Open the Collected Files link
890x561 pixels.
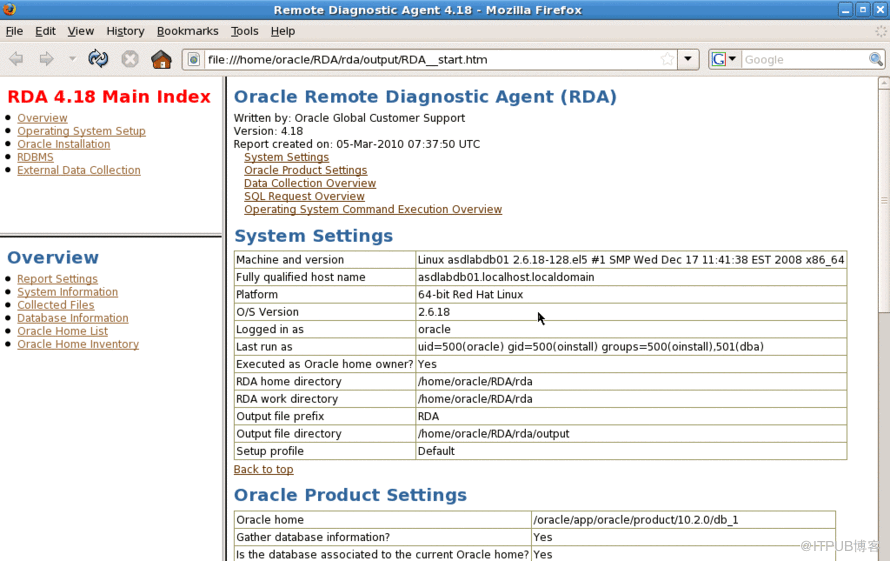pos(56,305)
